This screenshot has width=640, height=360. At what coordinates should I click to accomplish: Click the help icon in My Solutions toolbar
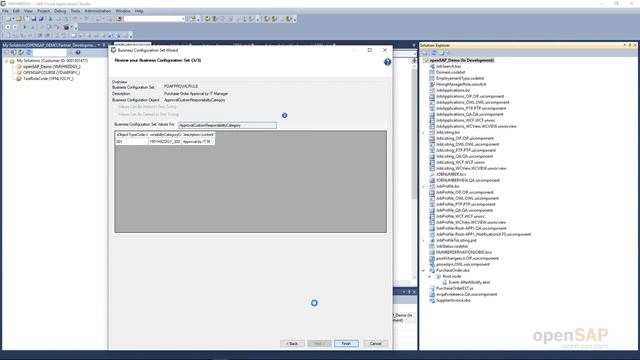click(x=78, y=53)
